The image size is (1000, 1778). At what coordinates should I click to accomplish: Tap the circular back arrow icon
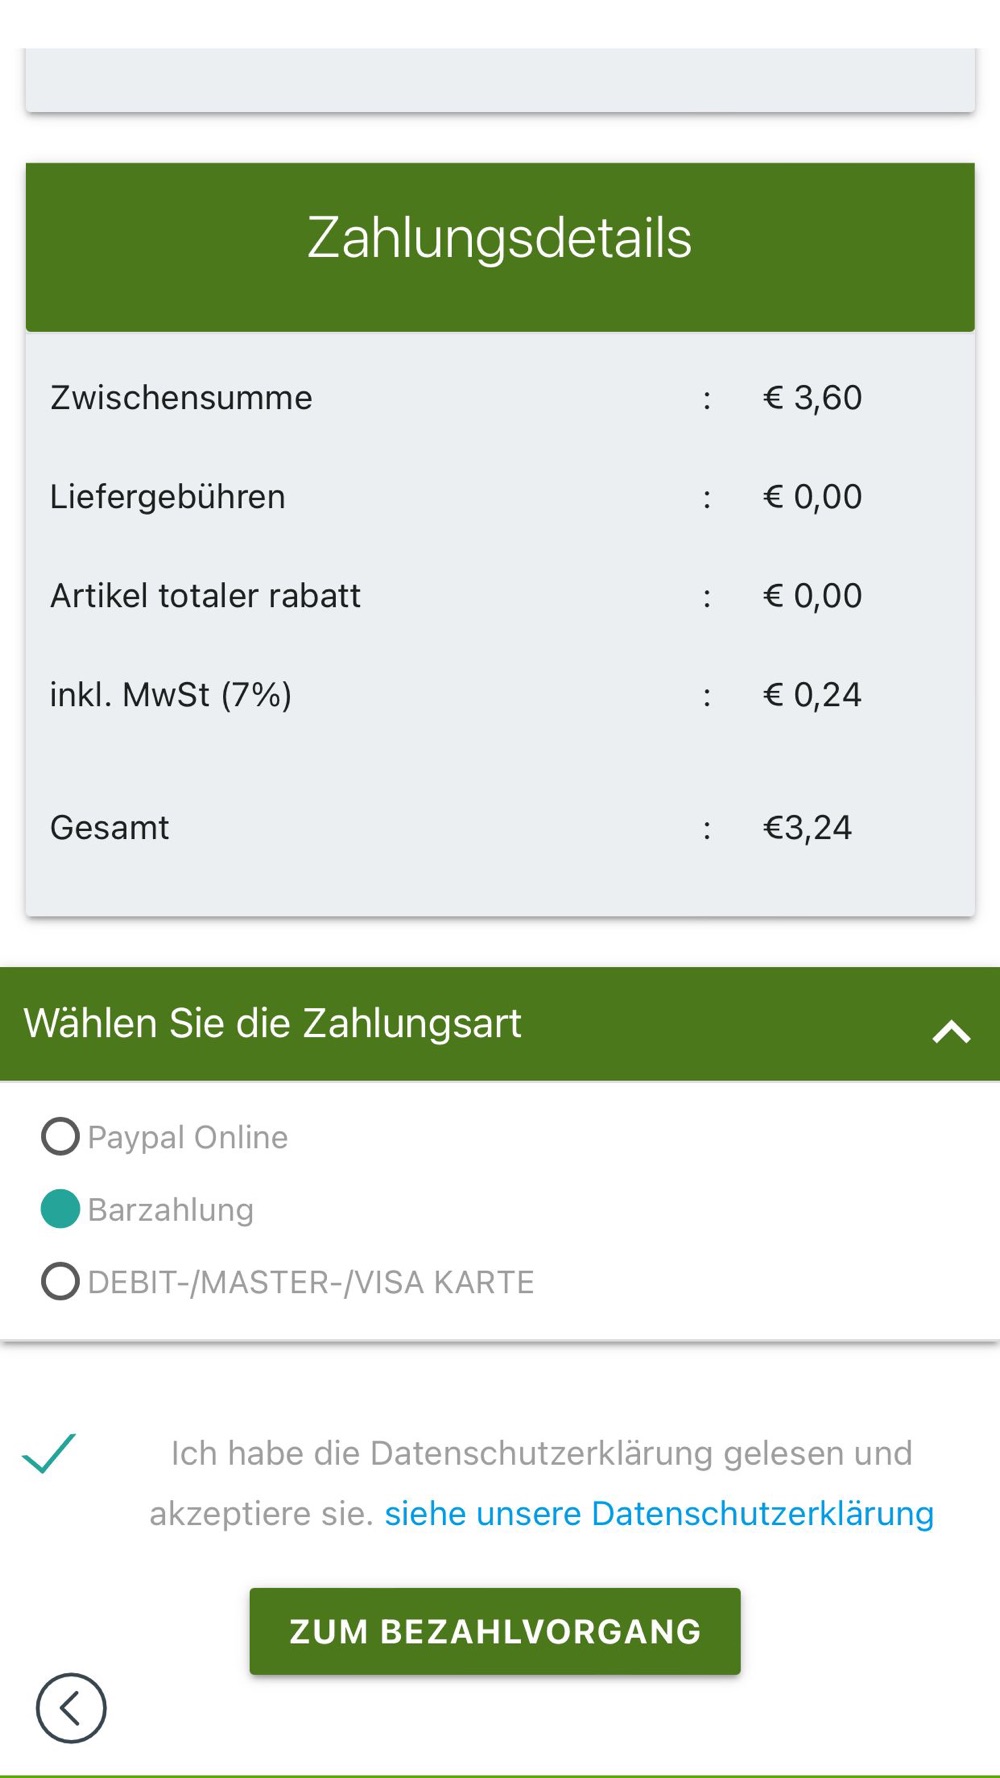coord(71,1708)
